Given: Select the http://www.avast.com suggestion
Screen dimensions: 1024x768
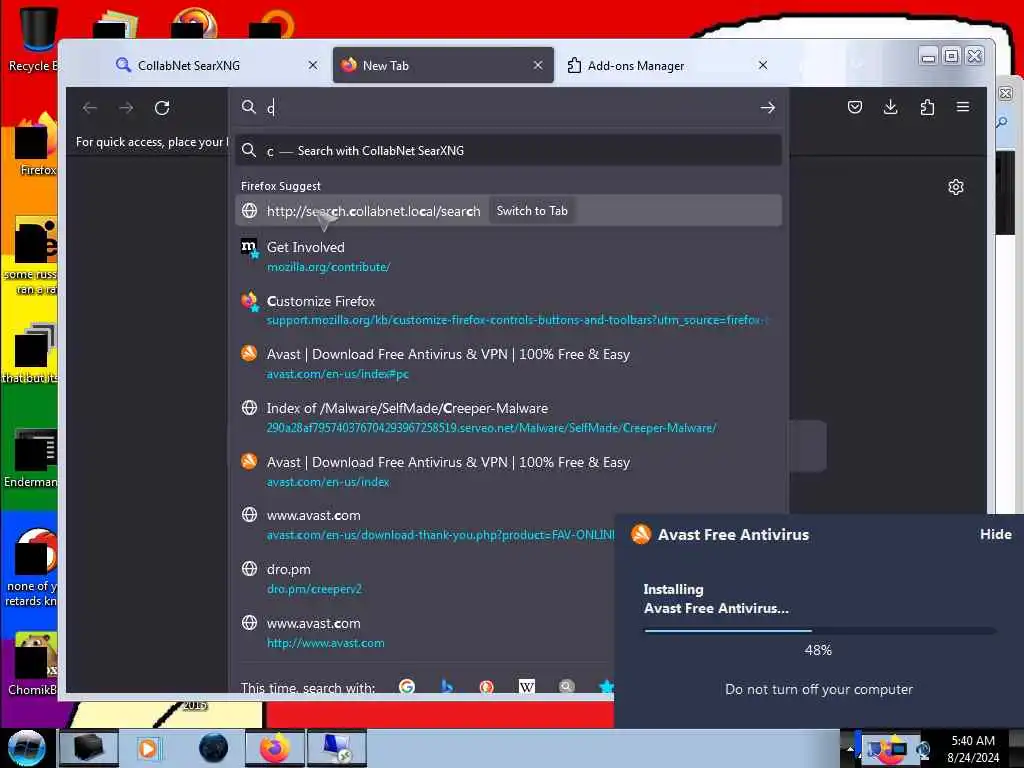Looking at the screenshot, I should click(x=424, y=633).
